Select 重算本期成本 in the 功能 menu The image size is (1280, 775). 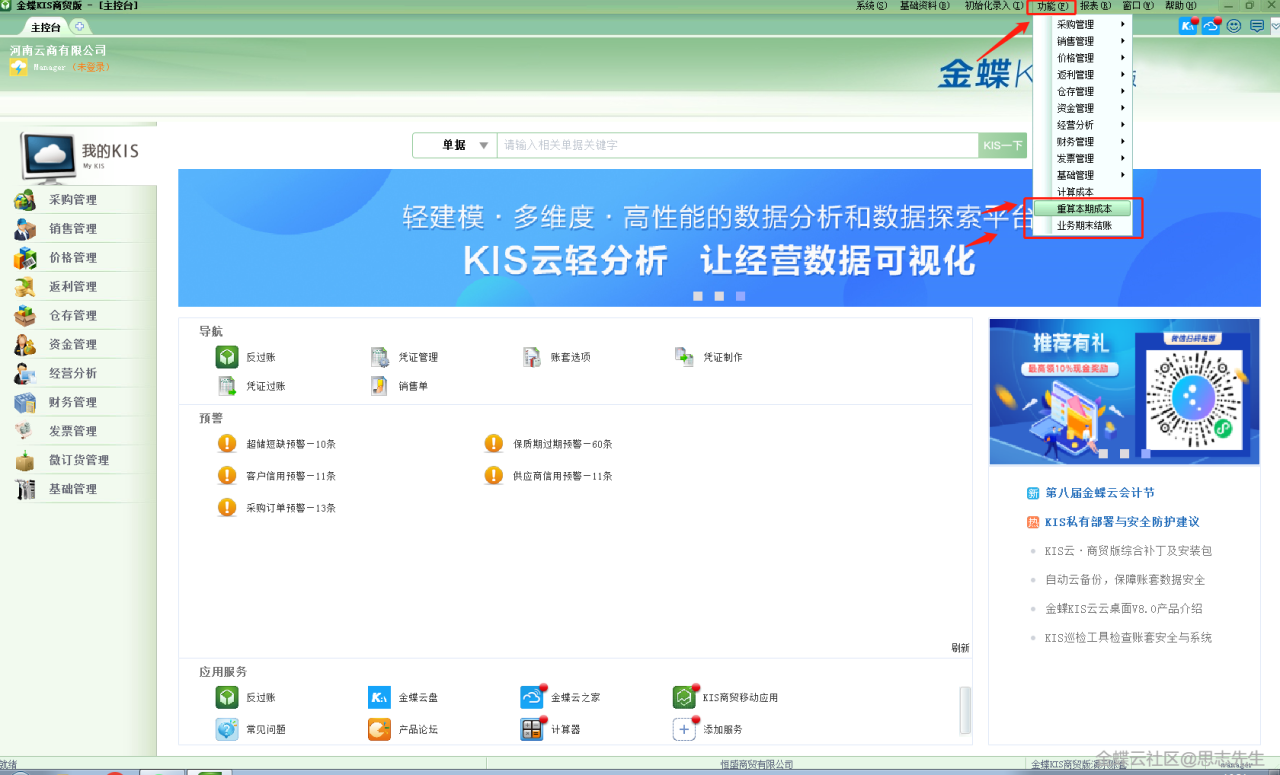point(1082,209)
